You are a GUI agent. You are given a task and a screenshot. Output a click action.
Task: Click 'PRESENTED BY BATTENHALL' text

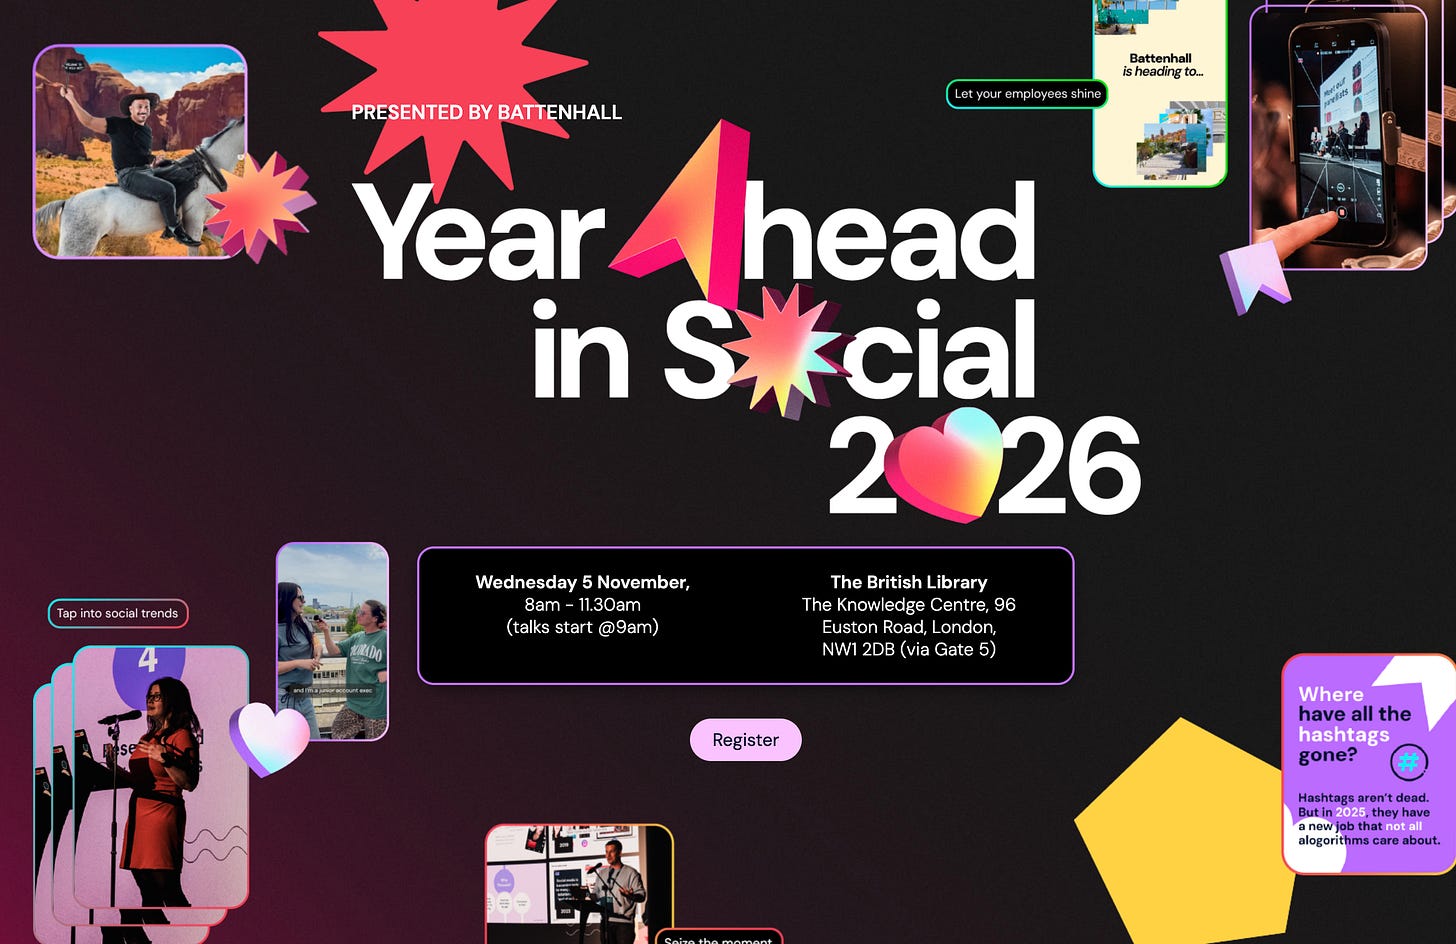(x=486, y=112)
